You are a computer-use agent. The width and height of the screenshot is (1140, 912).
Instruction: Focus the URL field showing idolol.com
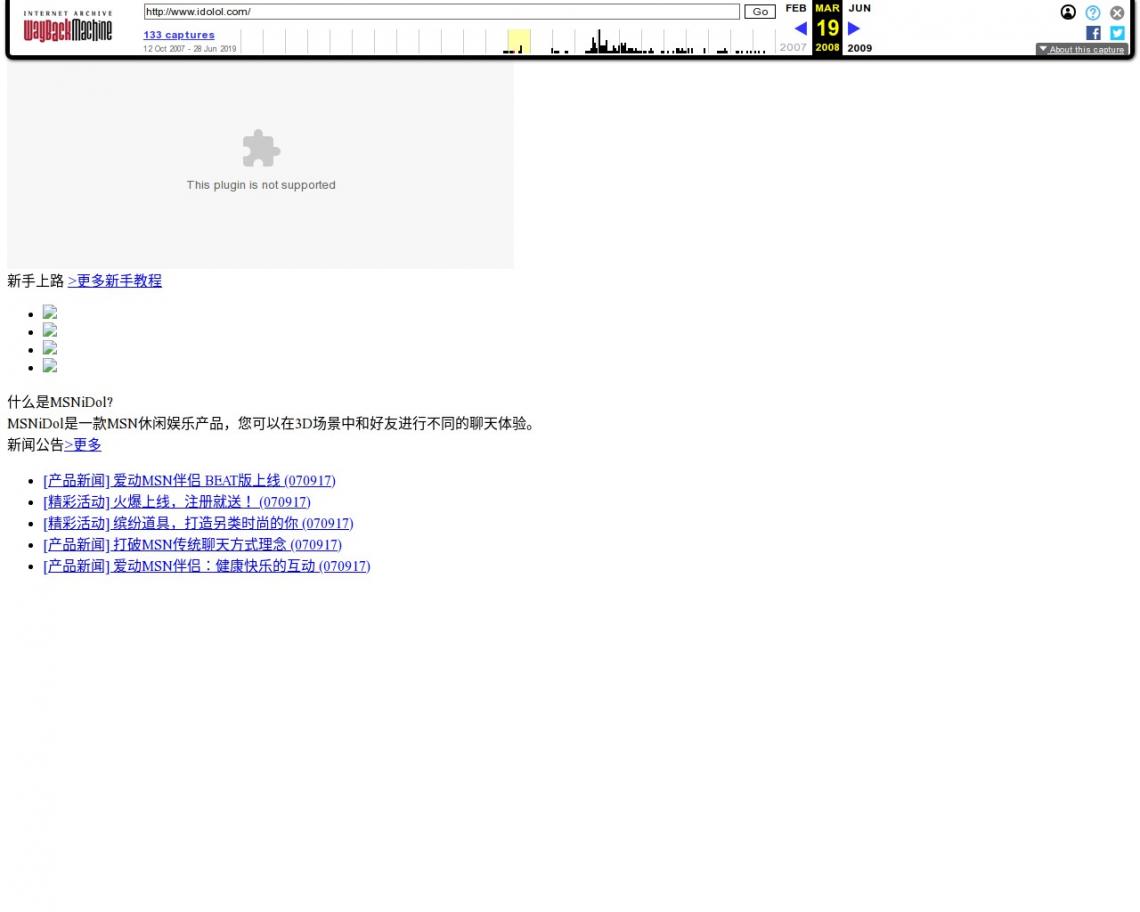pos(441,12)
